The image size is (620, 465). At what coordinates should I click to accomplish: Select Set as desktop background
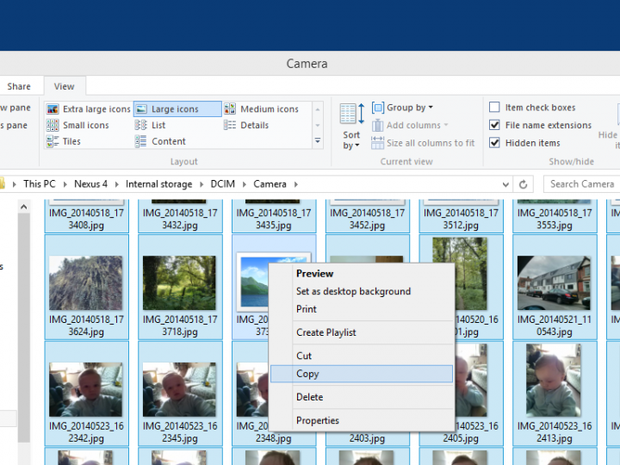(x=362, y=291)
